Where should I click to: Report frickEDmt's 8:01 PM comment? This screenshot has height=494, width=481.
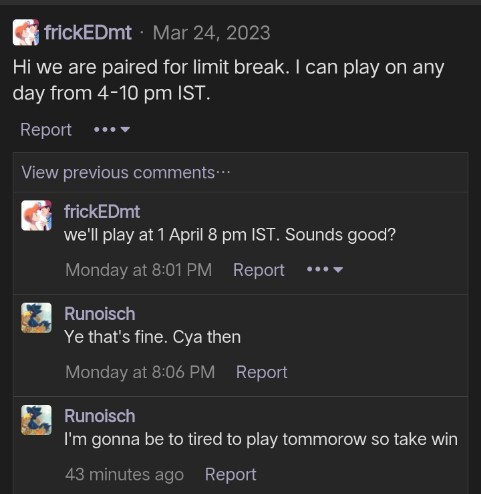259,270
